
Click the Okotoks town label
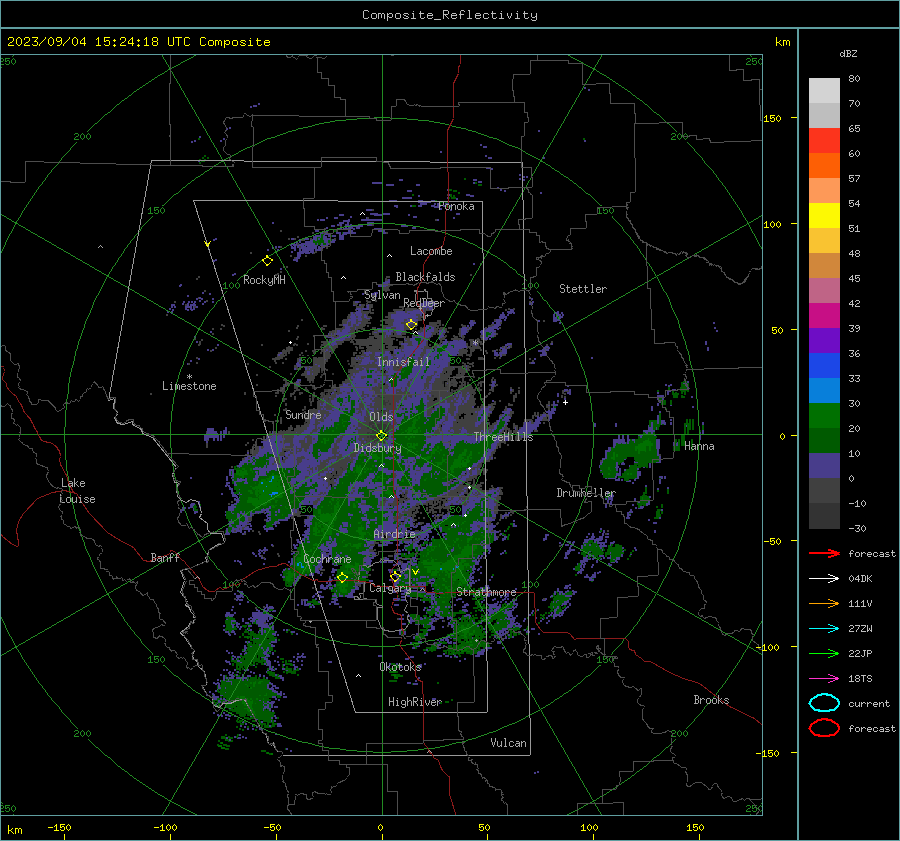point(400,667)
